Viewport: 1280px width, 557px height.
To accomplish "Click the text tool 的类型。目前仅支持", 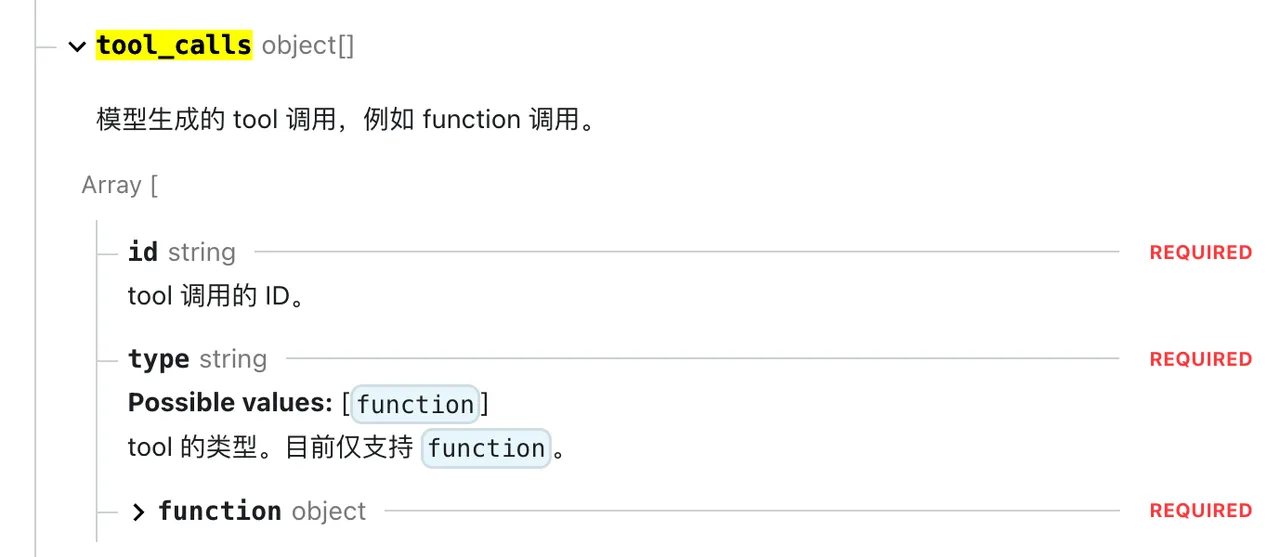I will (270, 447).
